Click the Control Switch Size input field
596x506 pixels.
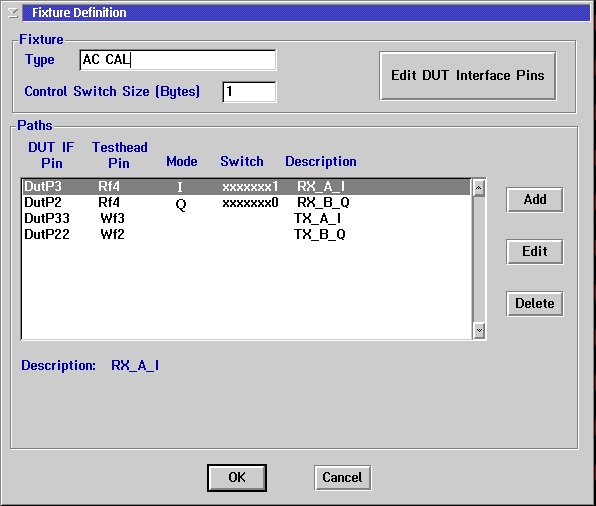click(x=249, y=92)
